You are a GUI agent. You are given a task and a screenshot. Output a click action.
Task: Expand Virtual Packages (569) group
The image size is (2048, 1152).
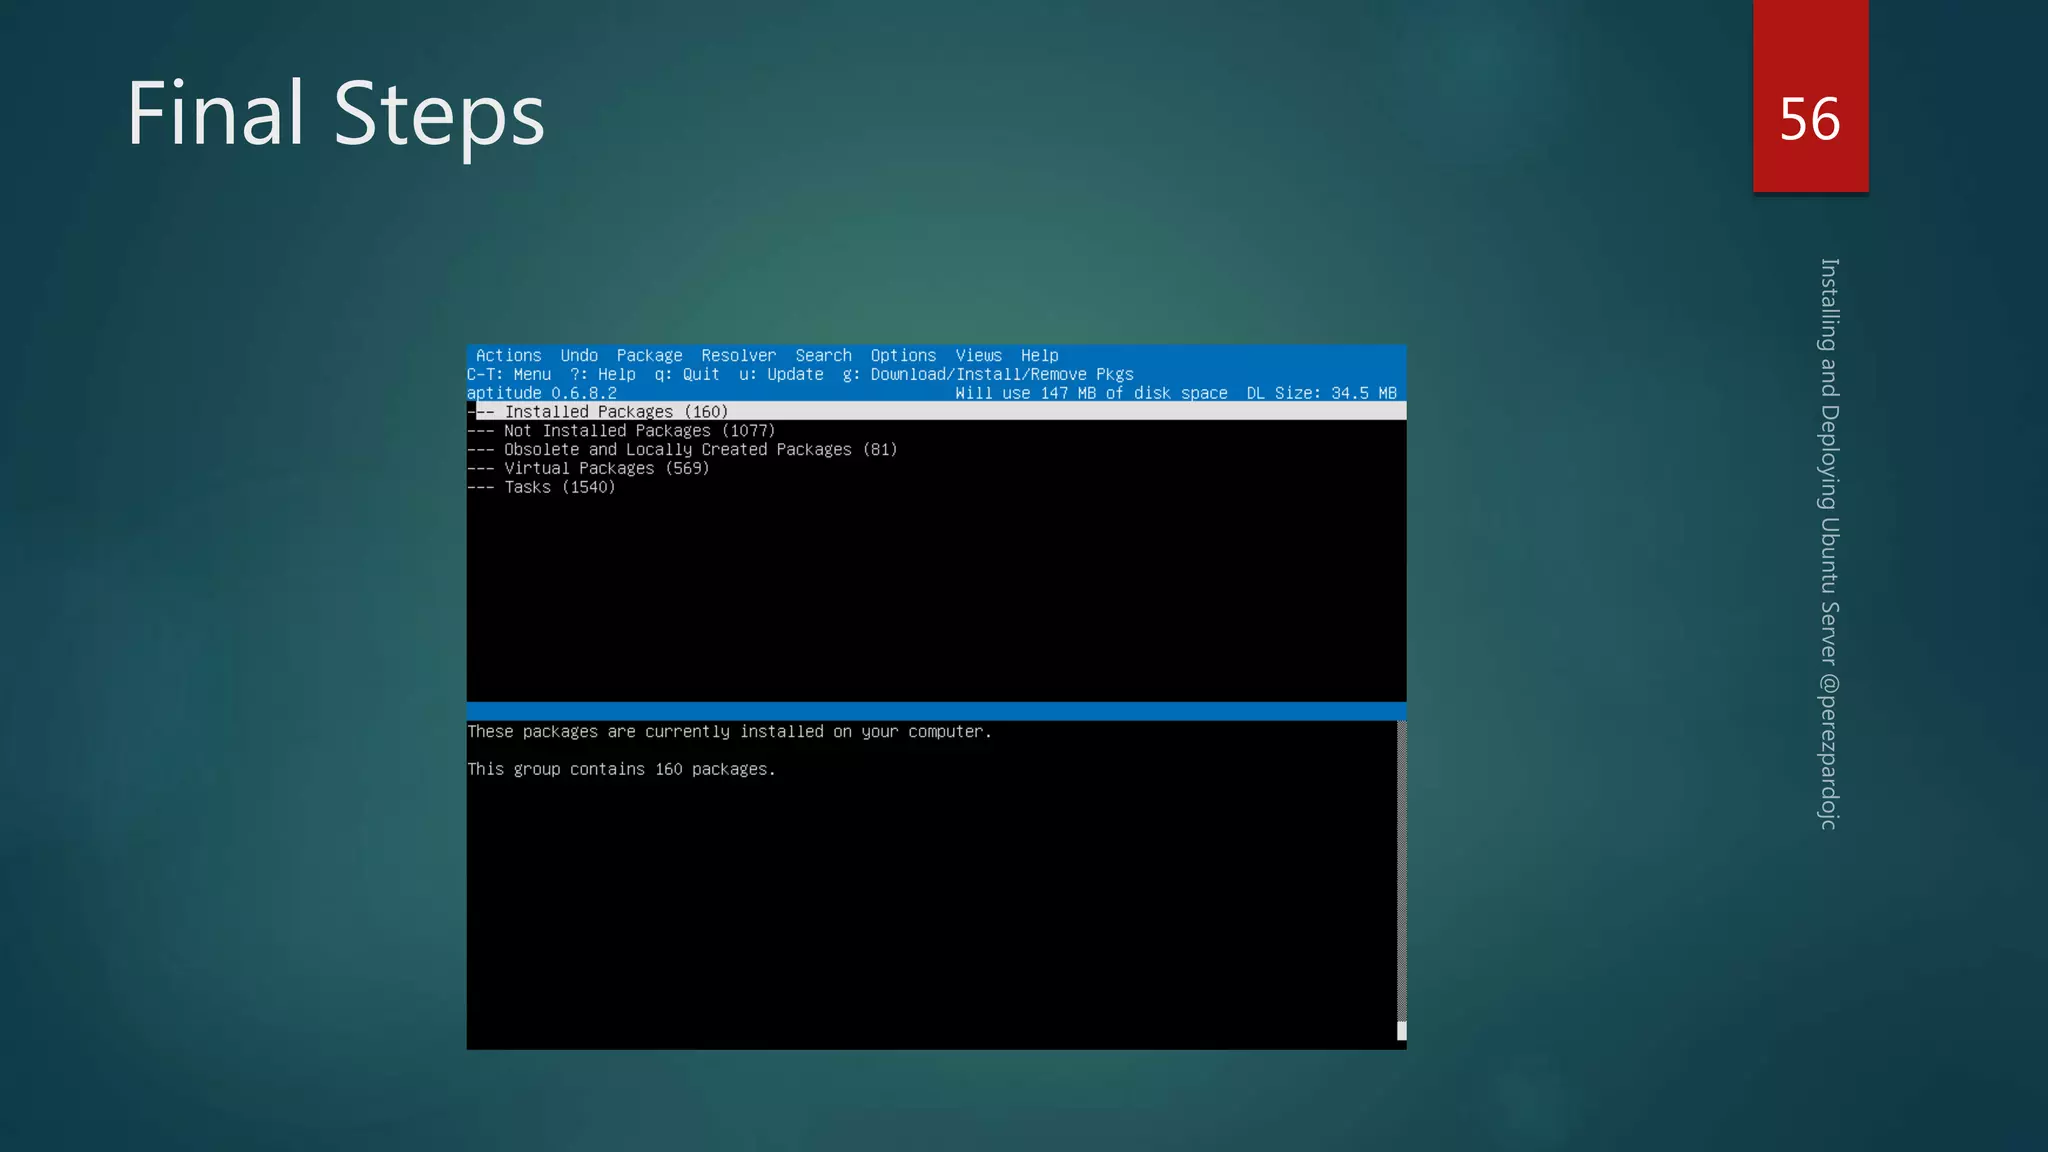(605, 468)
